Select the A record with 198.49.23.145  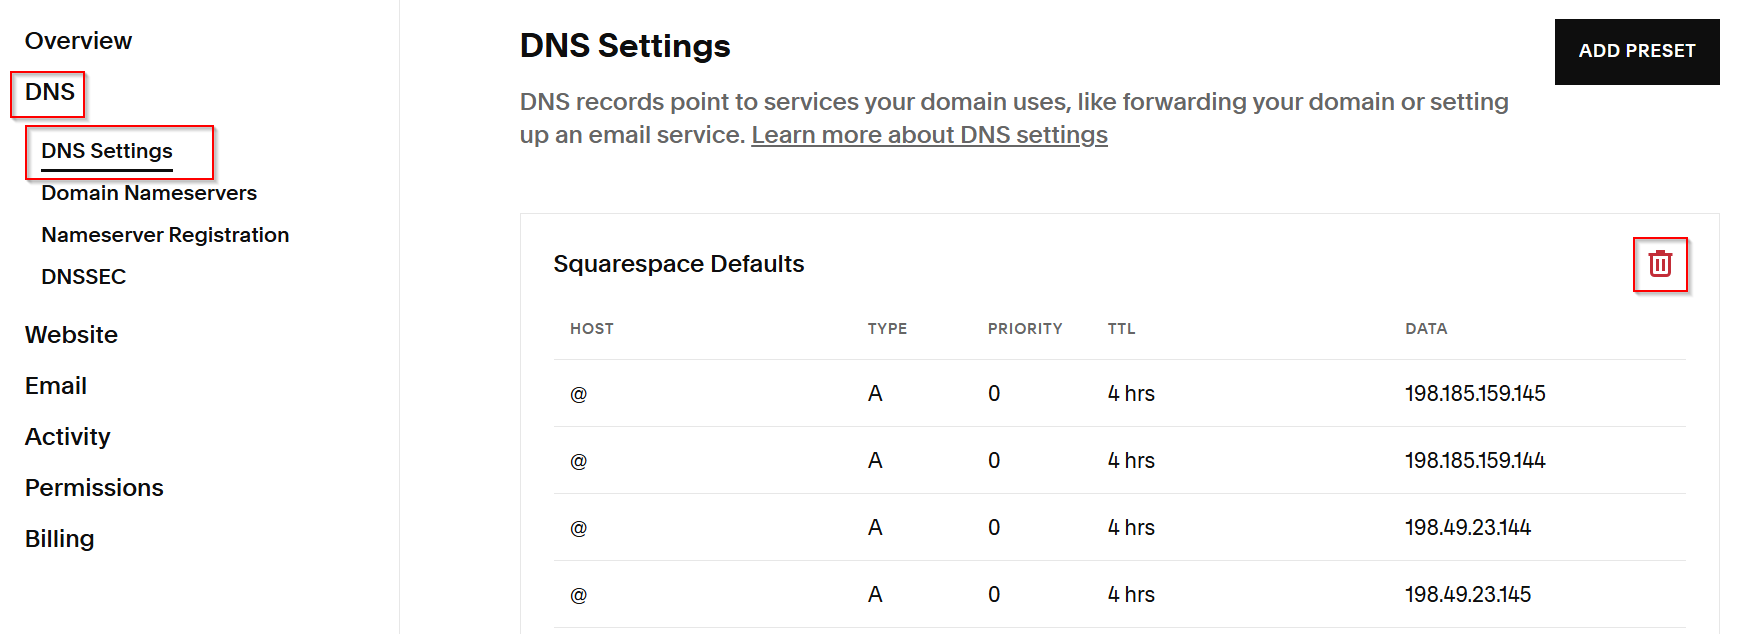pyautogui.click(x=1467, y=595)
